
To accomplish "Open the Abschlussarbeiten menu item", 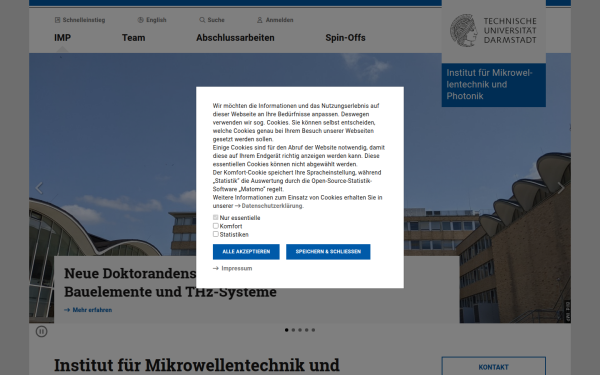I will [235, 38].
